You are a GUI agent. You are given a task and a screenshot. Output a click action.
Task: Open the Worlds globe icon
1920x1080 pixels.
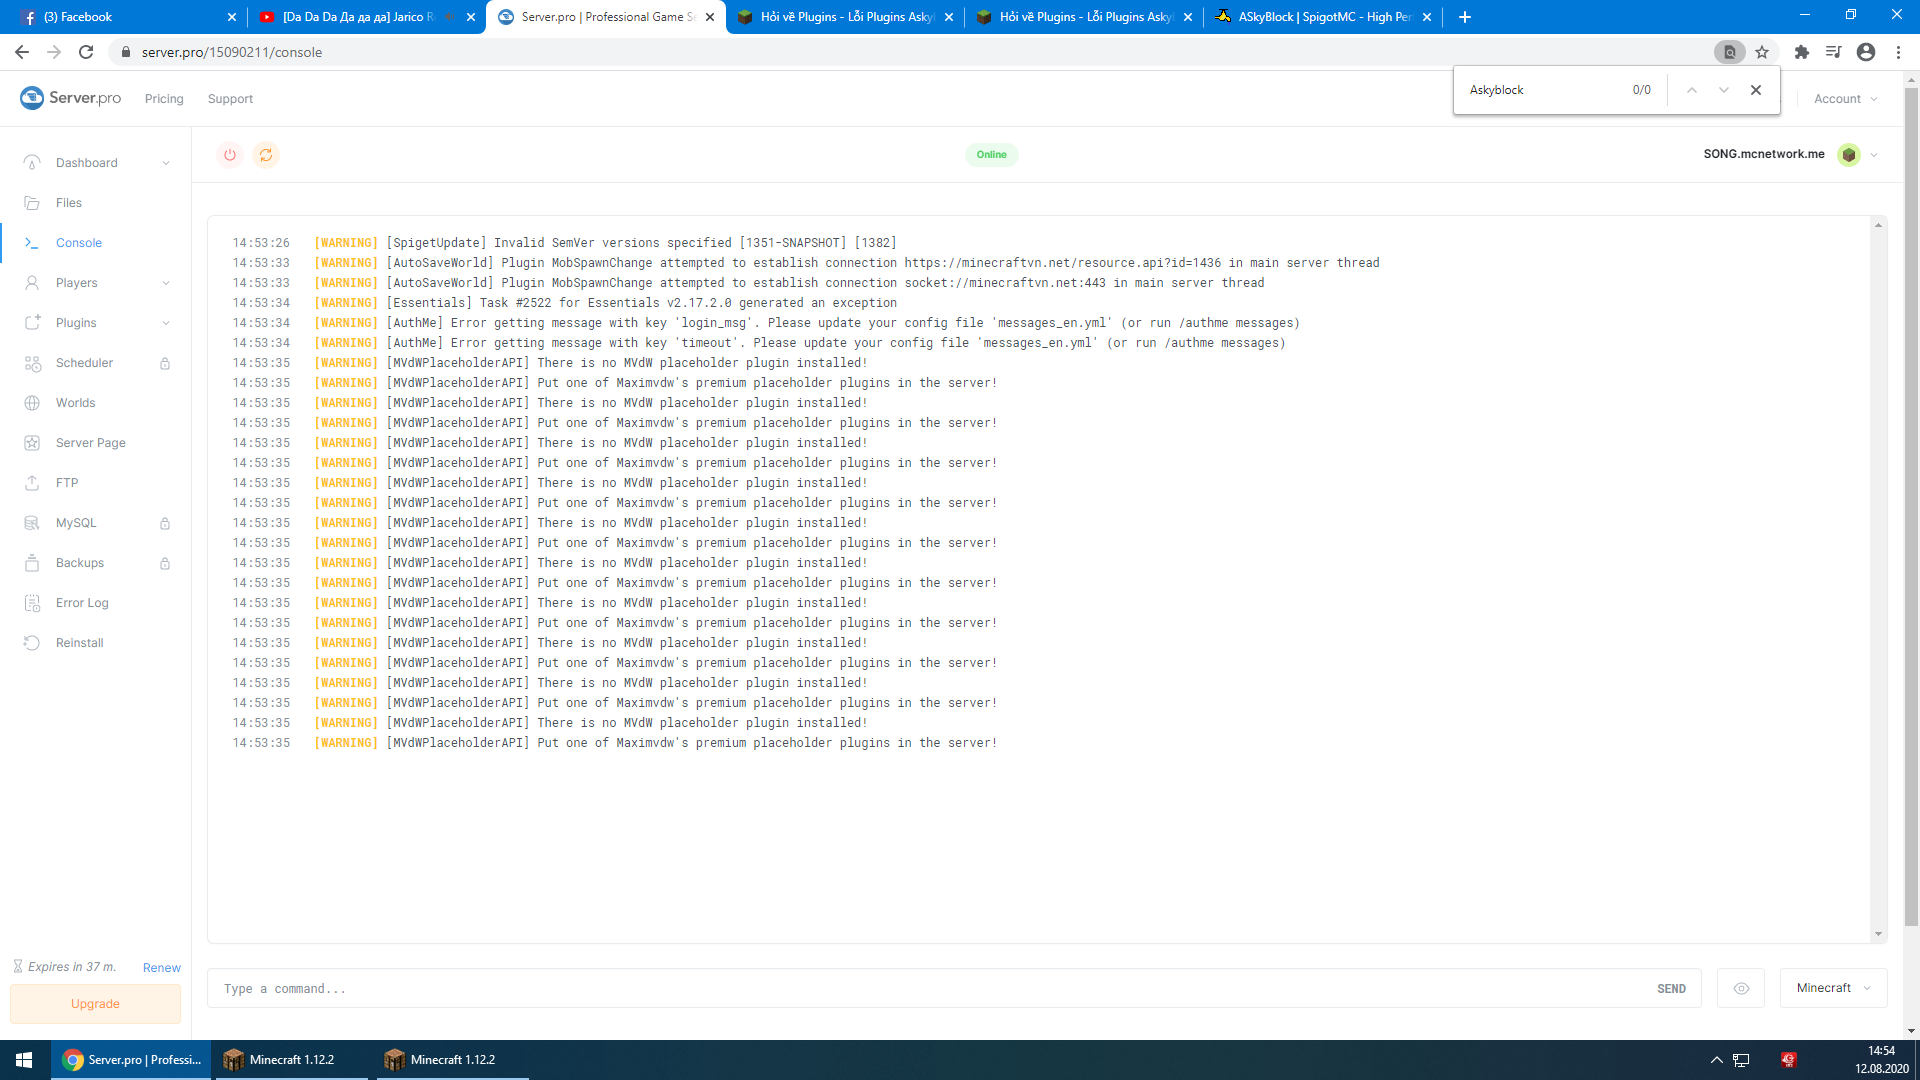(x=32, y=403)
